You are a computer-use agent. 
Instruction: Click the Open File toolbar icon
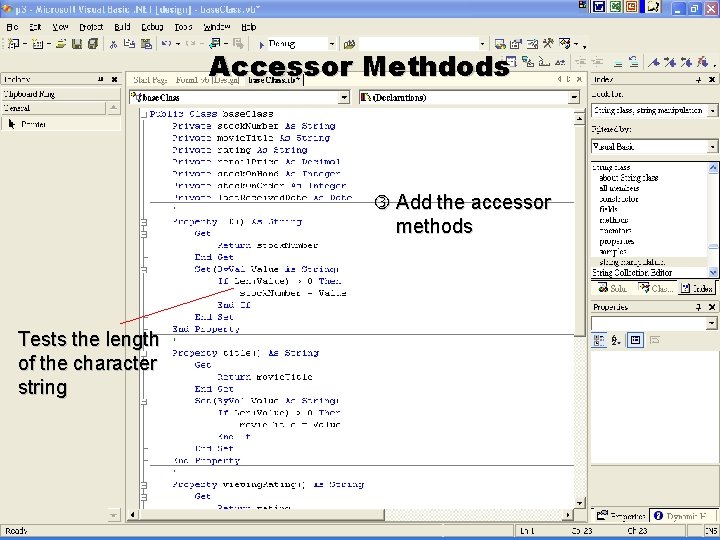[x=61, y=44]
